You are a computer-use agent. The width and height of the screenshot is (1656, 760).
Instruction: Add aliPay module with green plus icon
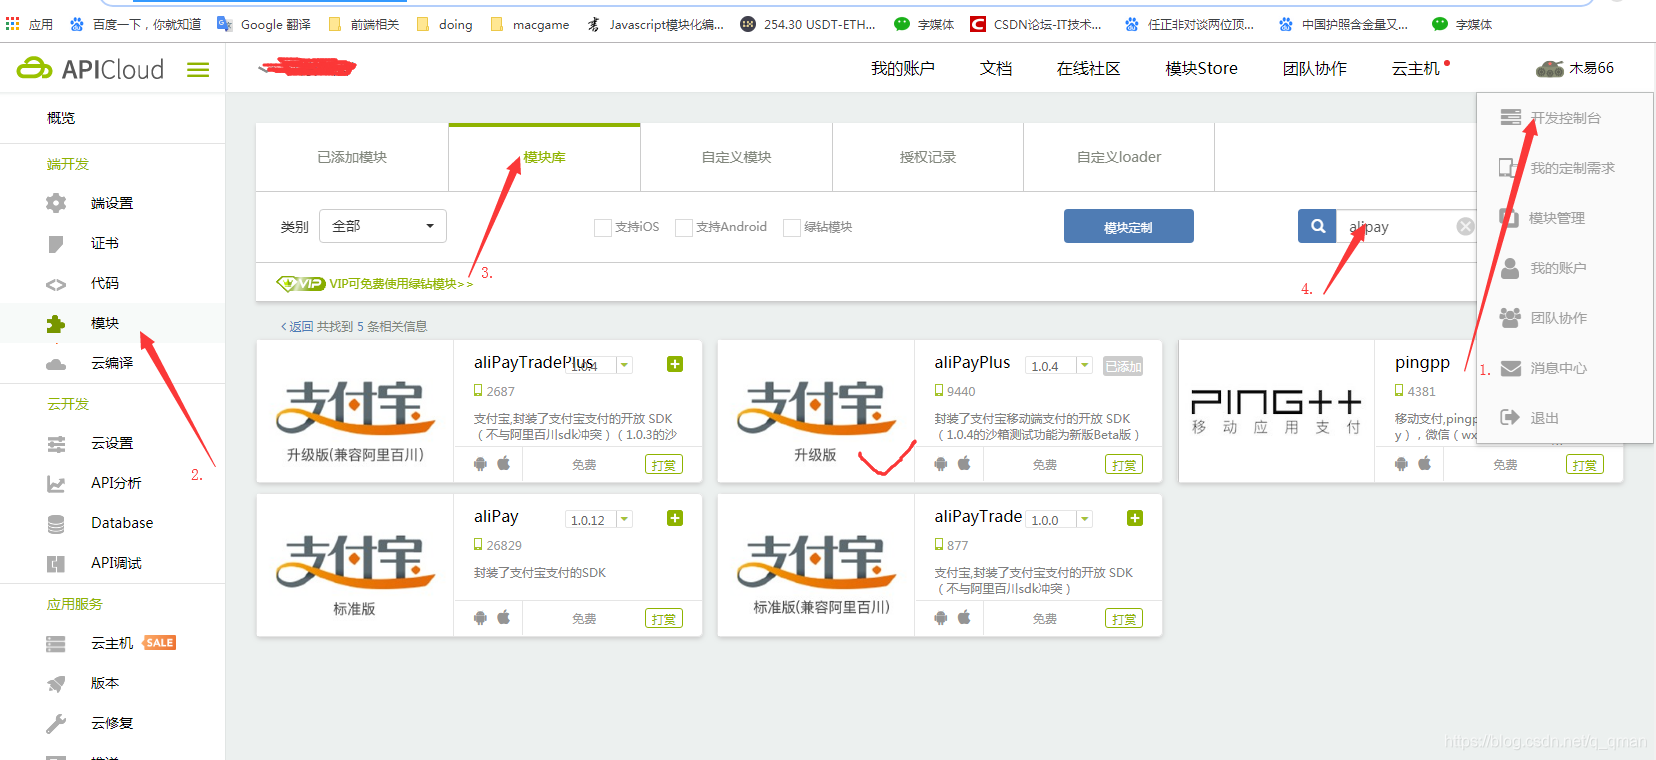675,518
